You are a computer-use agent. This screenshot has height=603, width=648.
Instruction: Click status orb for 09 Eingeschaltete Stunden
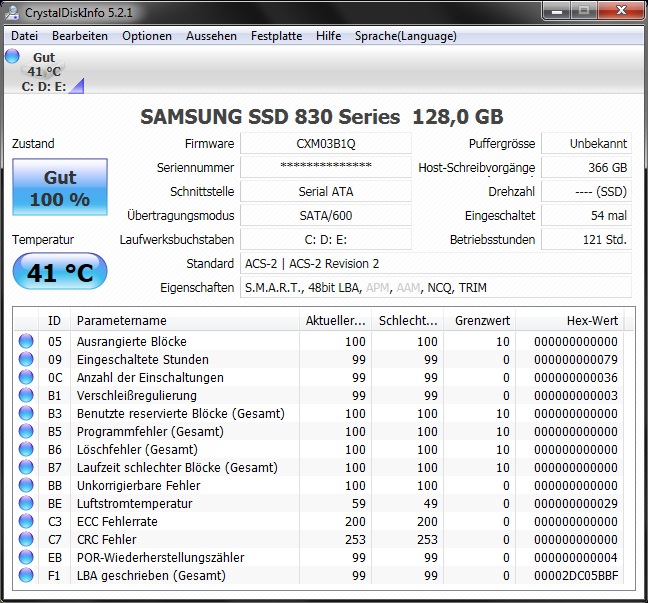(26, 359)
